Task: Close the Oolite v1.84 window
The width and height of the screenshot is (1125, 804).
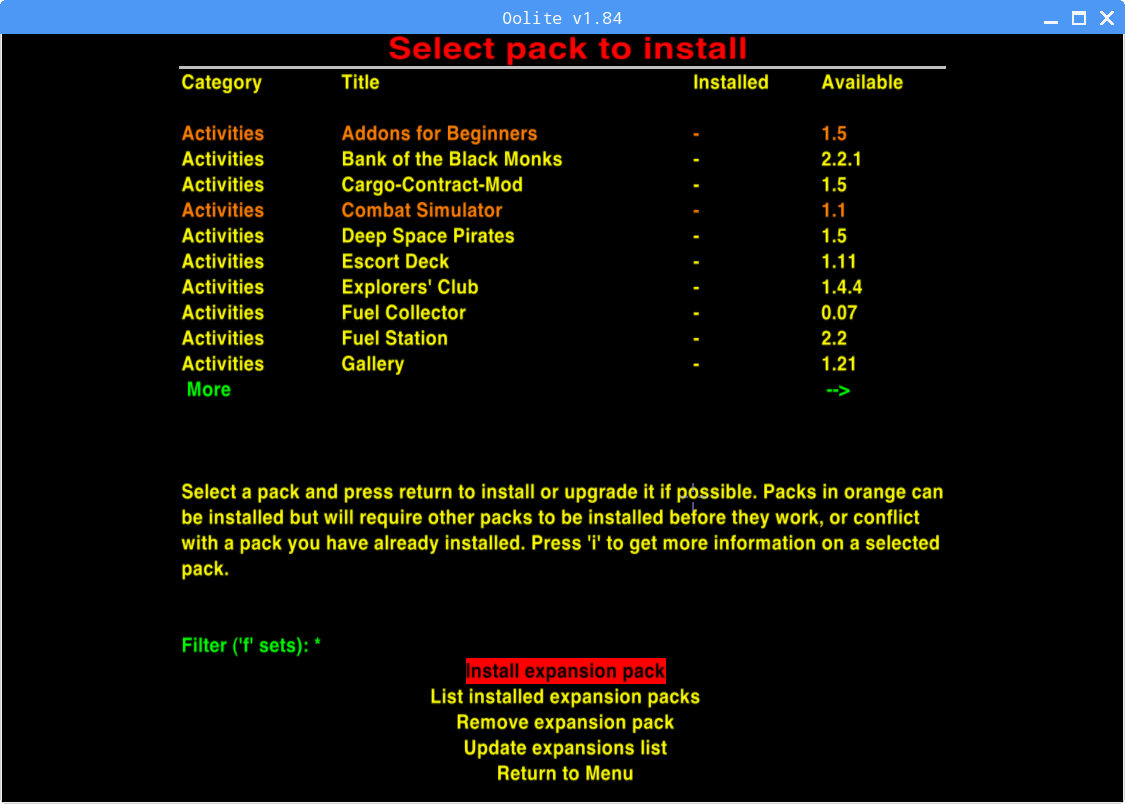Action: tap(1107, 19)
